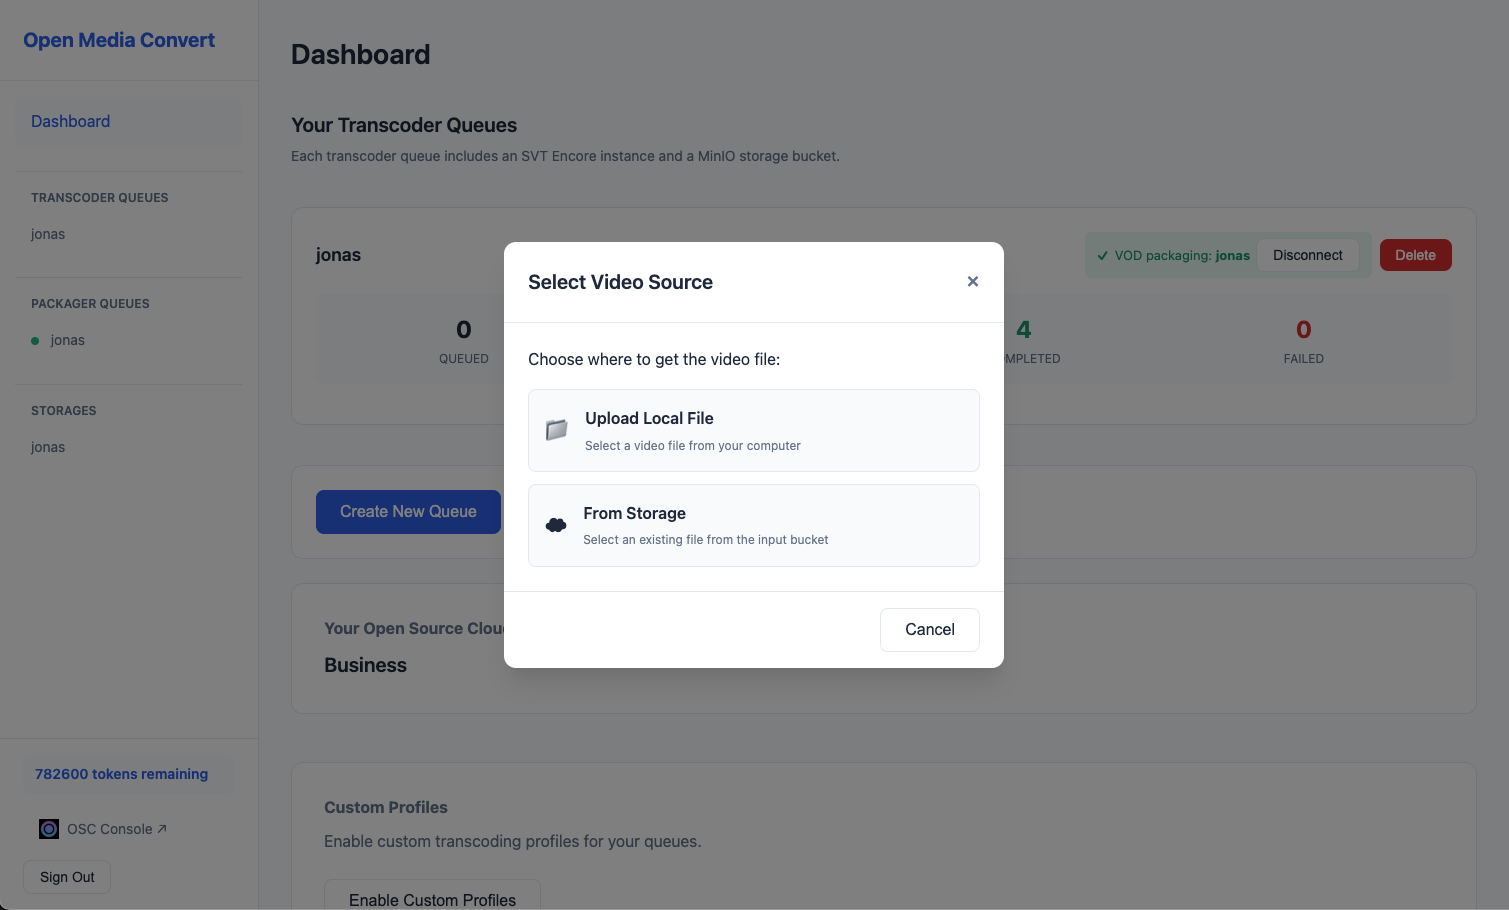Dismiss the dialog using the X icon
The width and height of the screenshot is (1509, 910).
(x=972, y=281)
